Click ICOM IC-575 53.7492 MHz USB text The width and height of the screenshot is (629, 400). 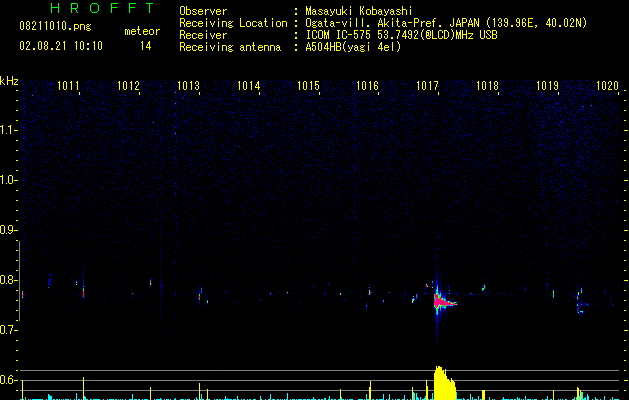click(x=401, y=35)
